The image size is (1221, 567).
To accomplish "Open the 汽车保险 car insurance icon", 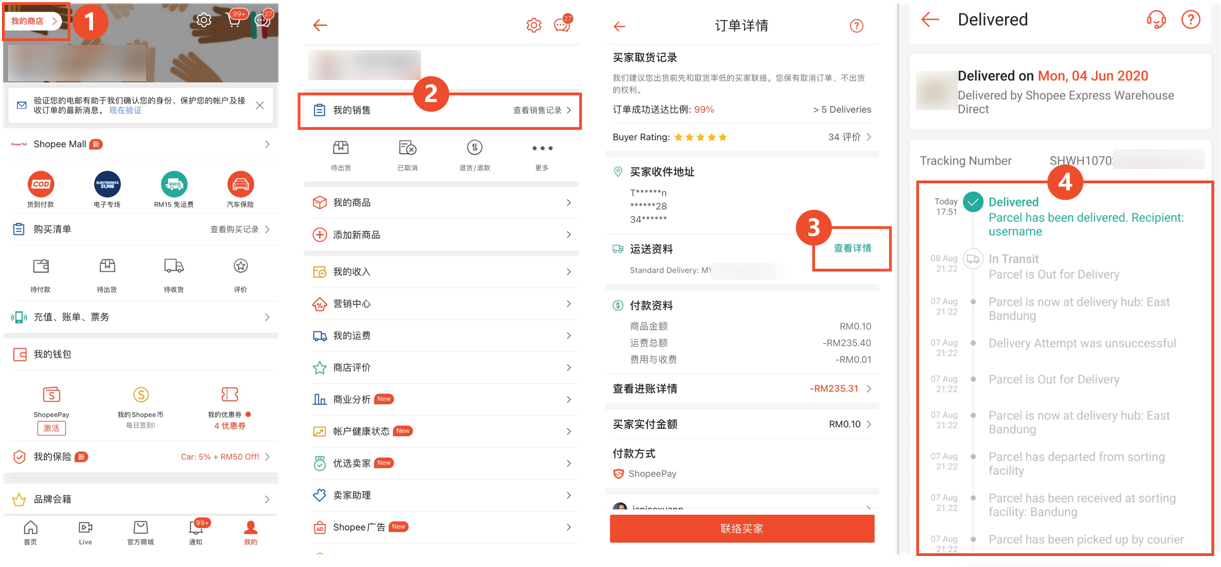I will 240,184.
